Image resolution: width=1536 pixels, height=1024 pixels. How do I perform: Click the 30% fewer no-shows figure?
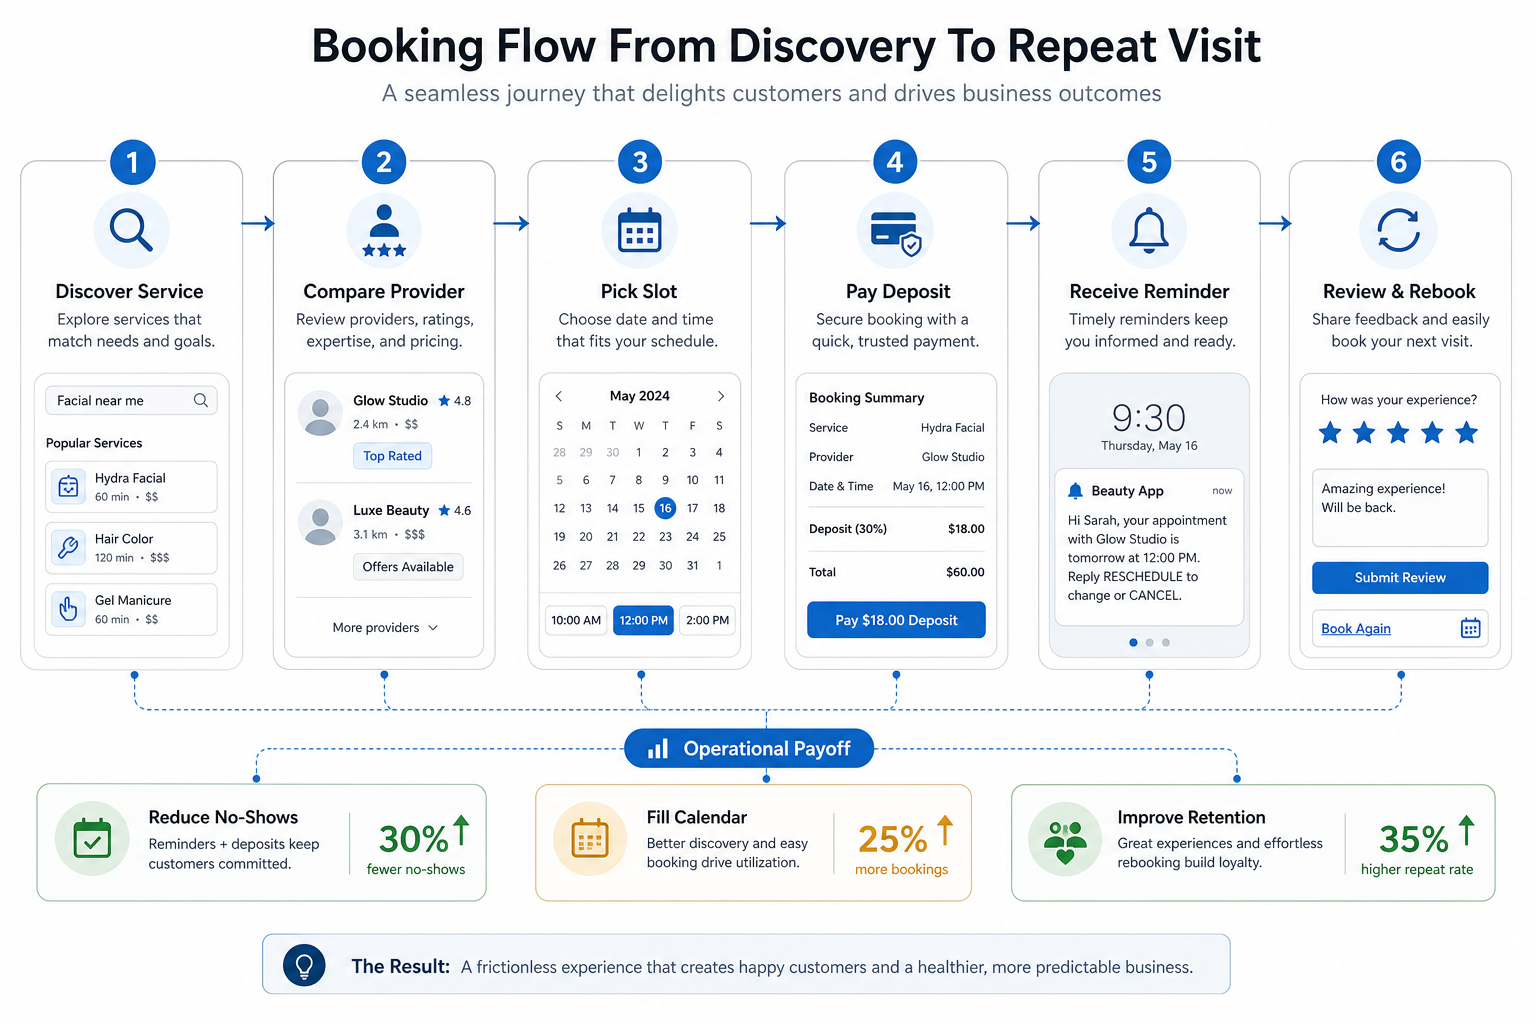414,838
